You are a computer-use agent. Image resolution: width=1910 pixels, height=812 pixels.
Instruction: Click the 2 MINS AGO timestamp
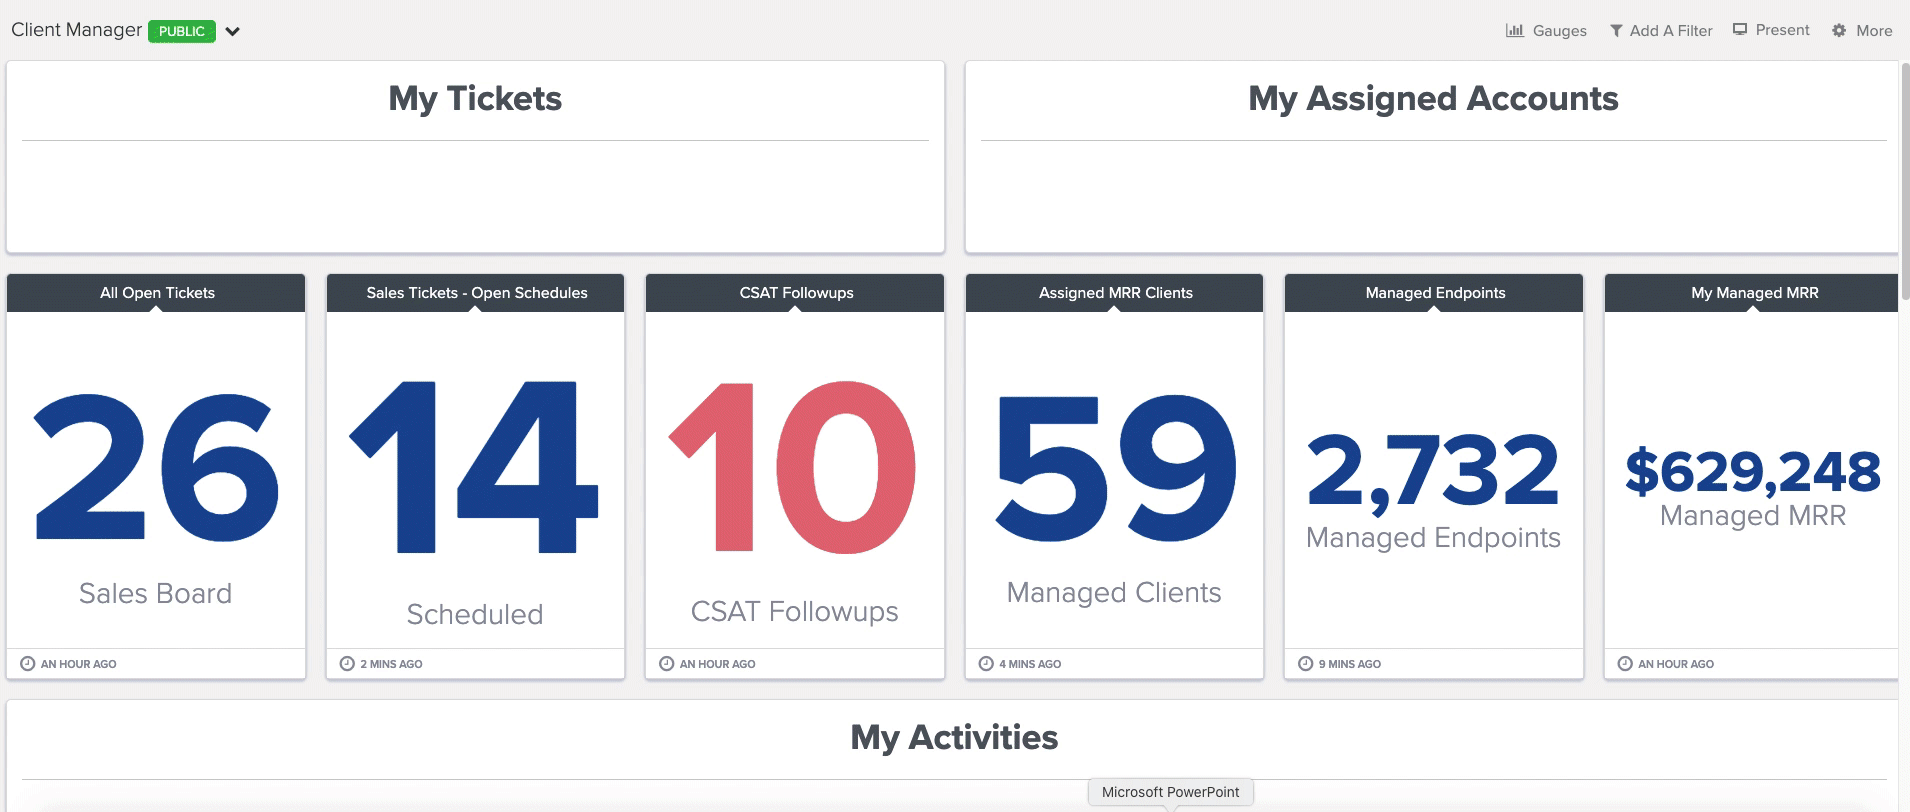(x=391, y=664)
